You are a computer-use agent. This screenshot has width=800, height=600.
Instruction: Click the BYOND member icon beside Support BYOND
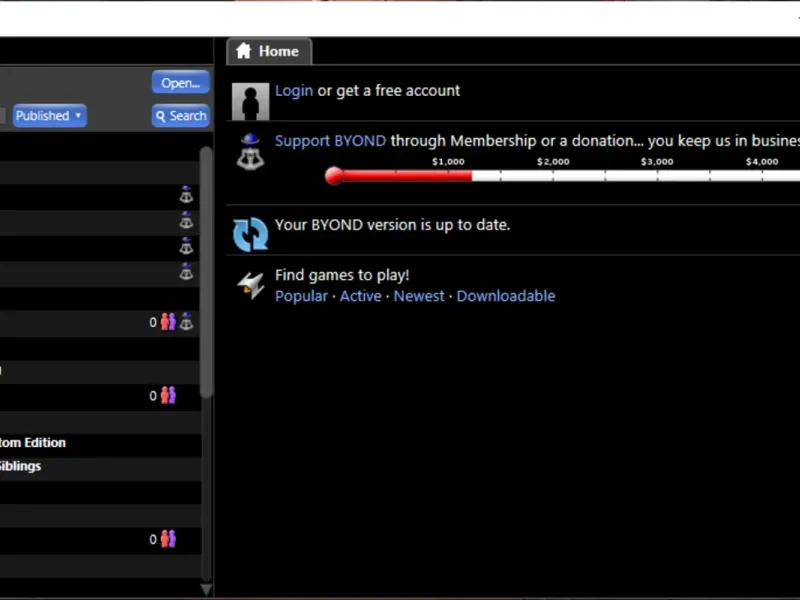pos(250,152)
